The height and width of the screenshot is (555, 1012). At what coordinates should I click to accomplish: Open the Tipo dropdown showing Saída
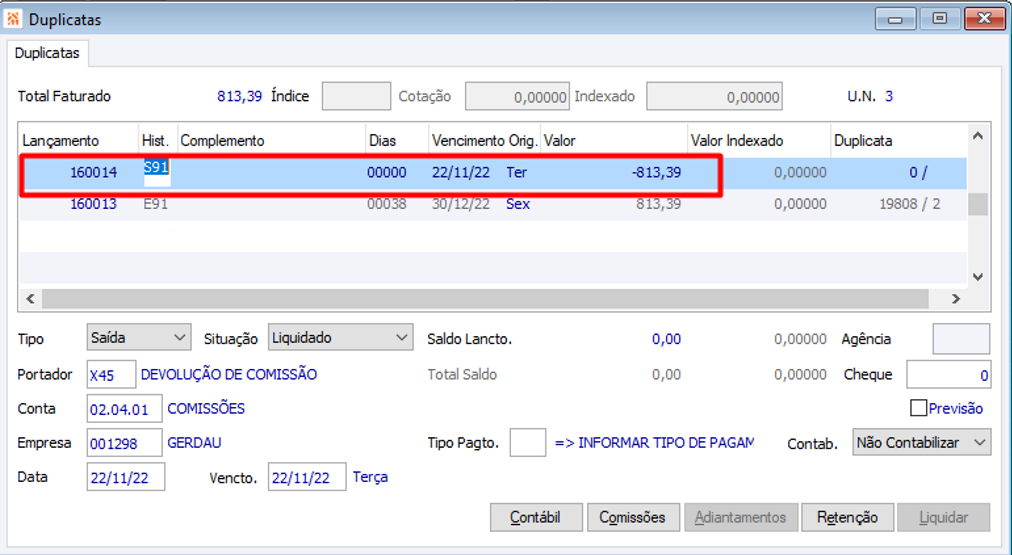pos(139,338)
